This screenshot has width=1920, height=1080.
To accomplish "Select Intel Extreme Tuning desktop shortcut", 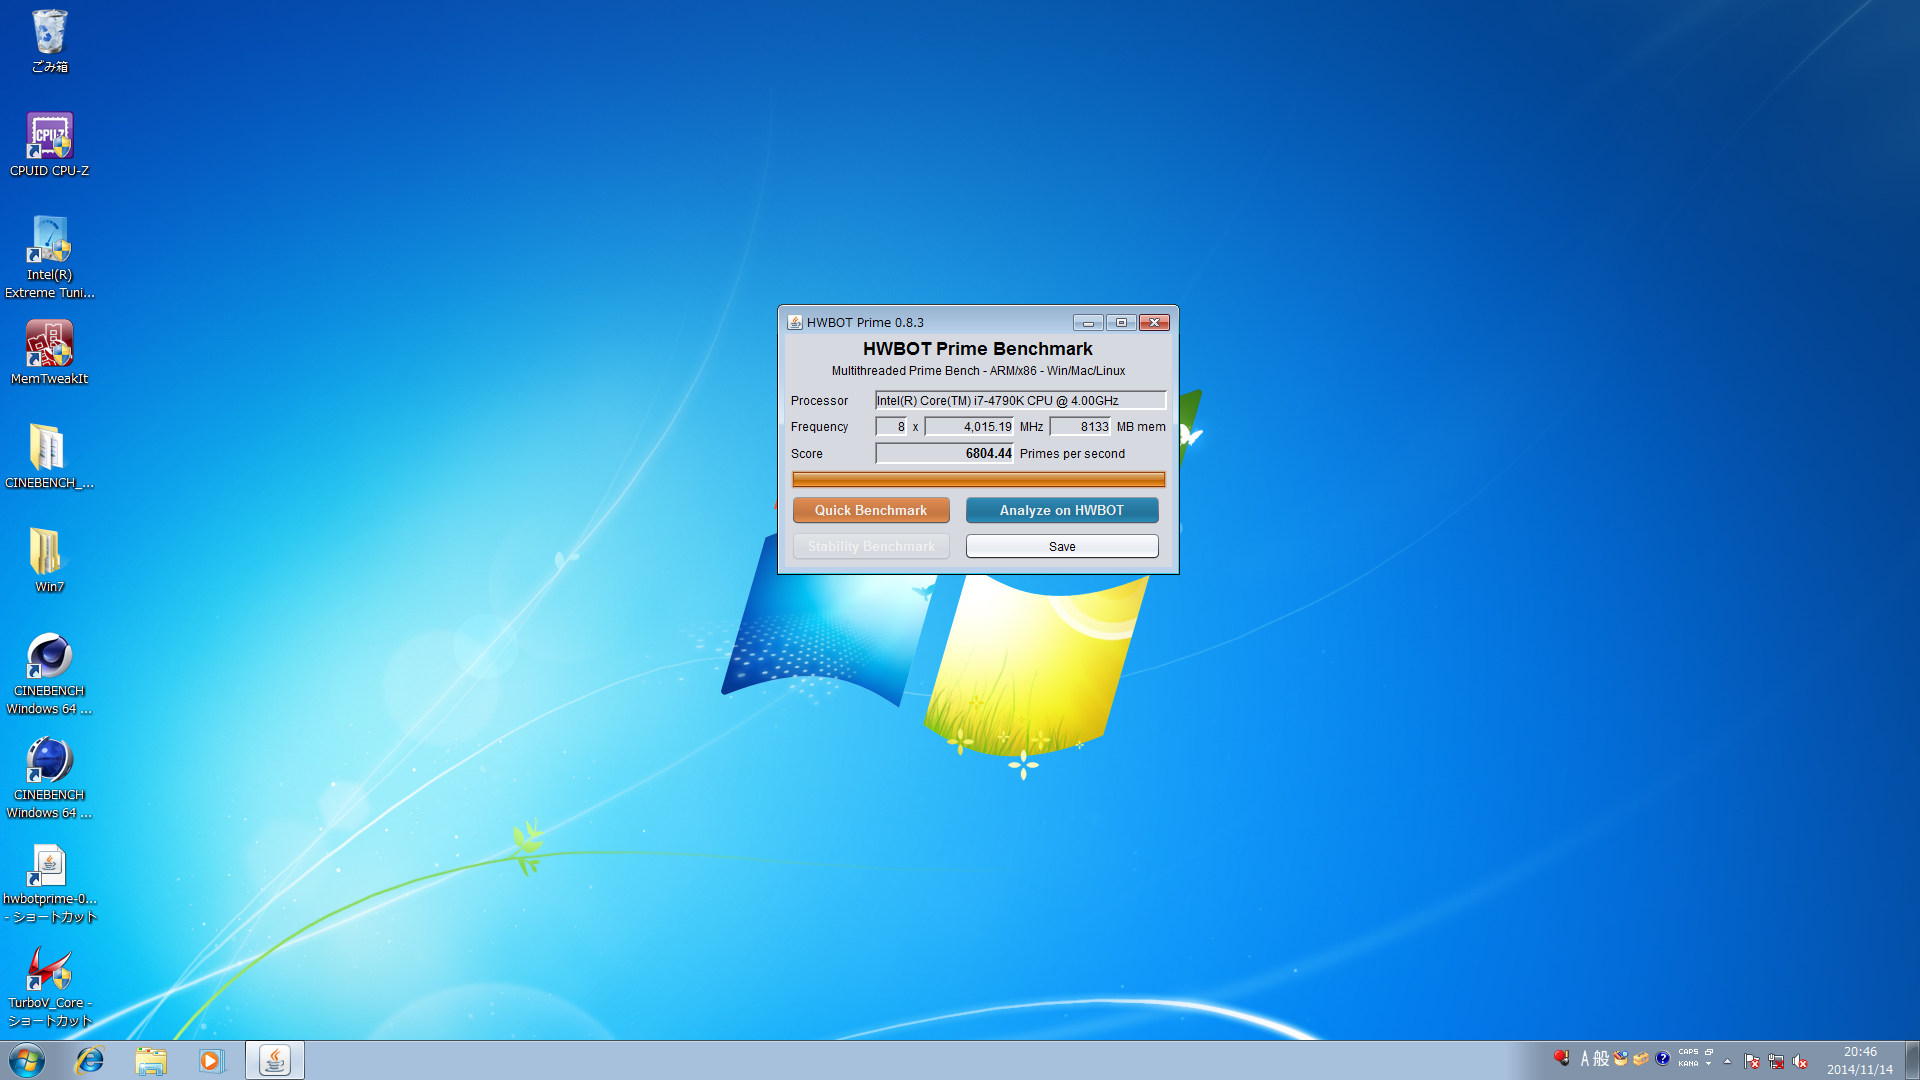I will (49, 258).
